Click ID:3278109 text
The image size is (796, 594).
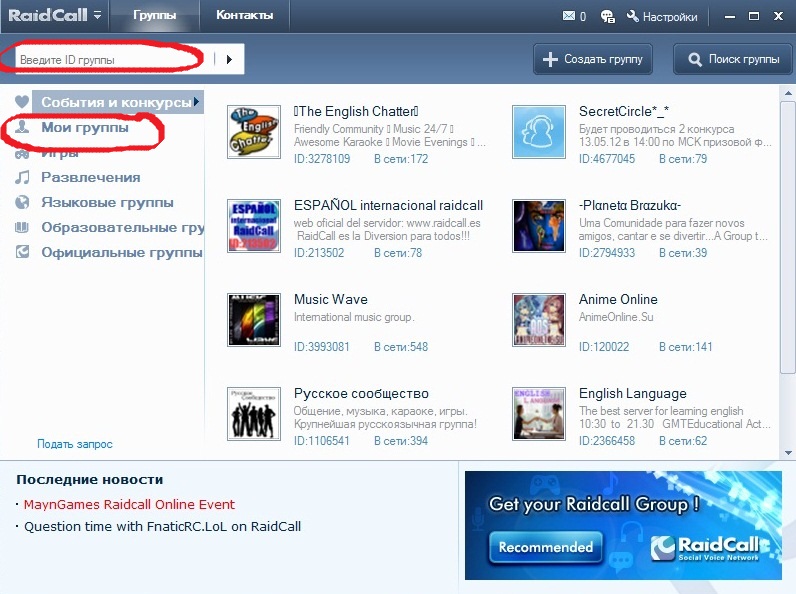[x=322, y=158]
